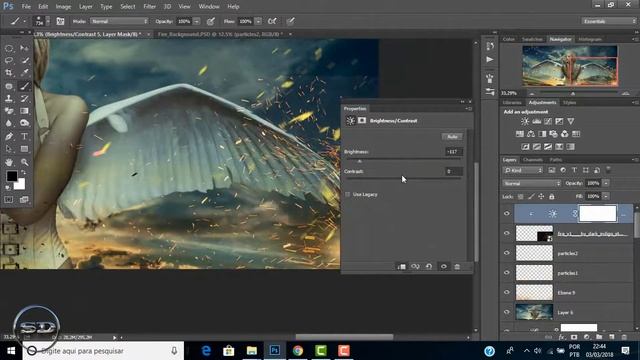This screenshot has height=360, width=640.
Task: Reset adjustment defaults in Properties panel
Action: coord(429,267)
